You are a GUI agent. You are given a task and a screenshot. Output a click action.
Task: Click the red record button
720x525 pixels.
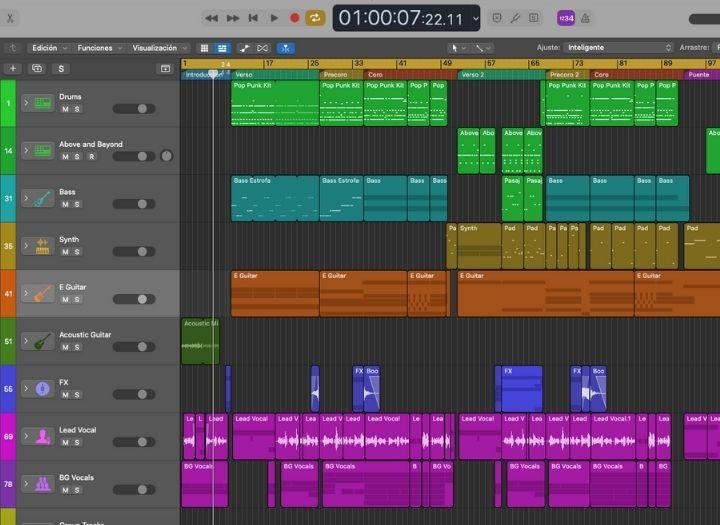pyautogui.click(x=295, y=18)
